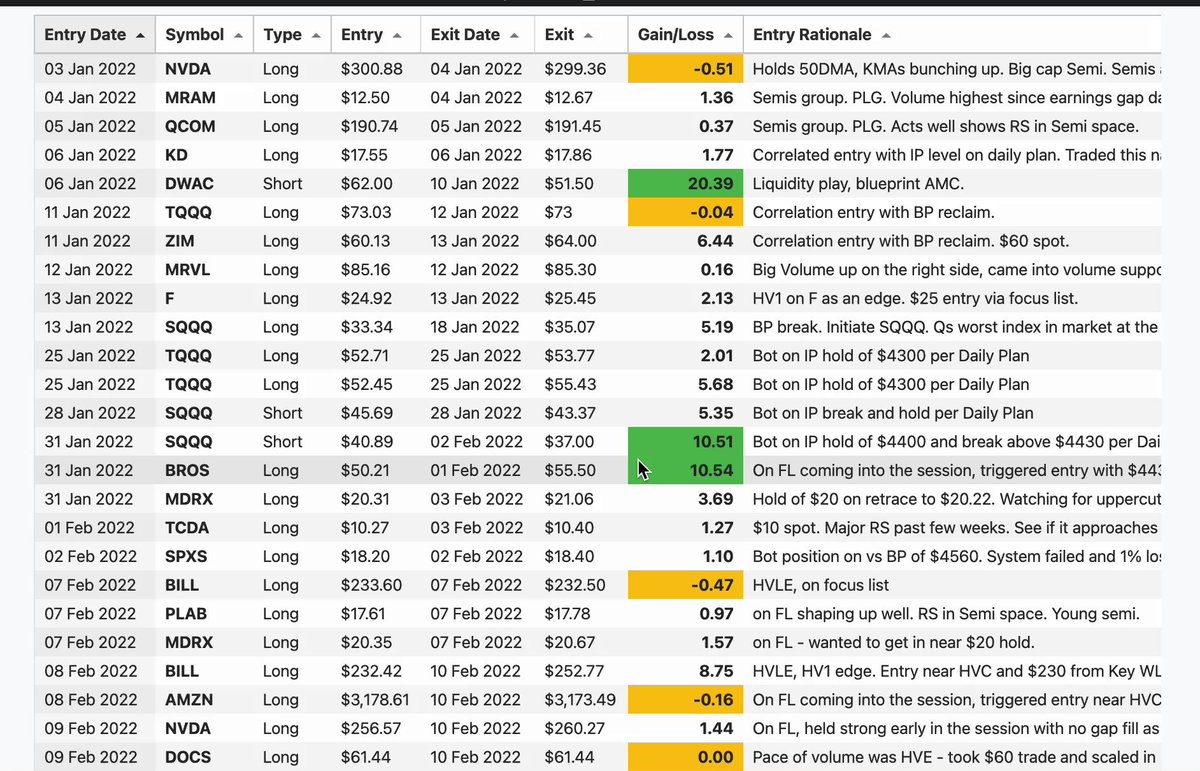Viewport: 1200px width, 771px height.
Task: Click the Entry Date header label
Action: (86, 35)
